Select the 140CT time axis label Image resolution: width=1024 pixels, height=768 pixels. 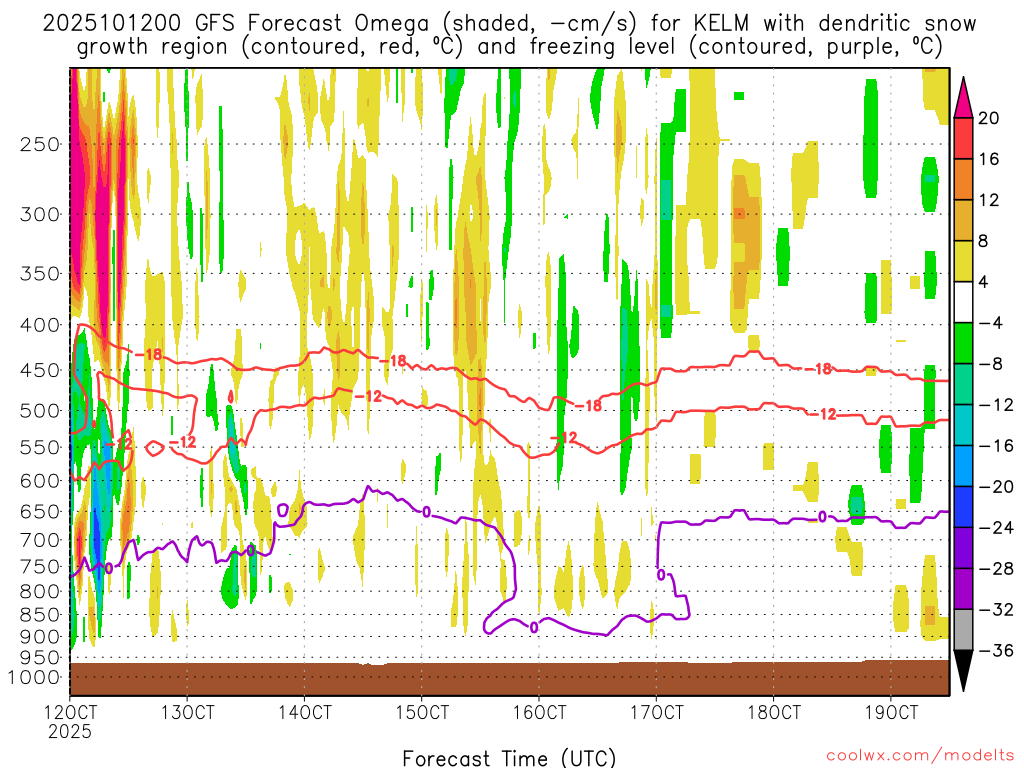(304, 712)
